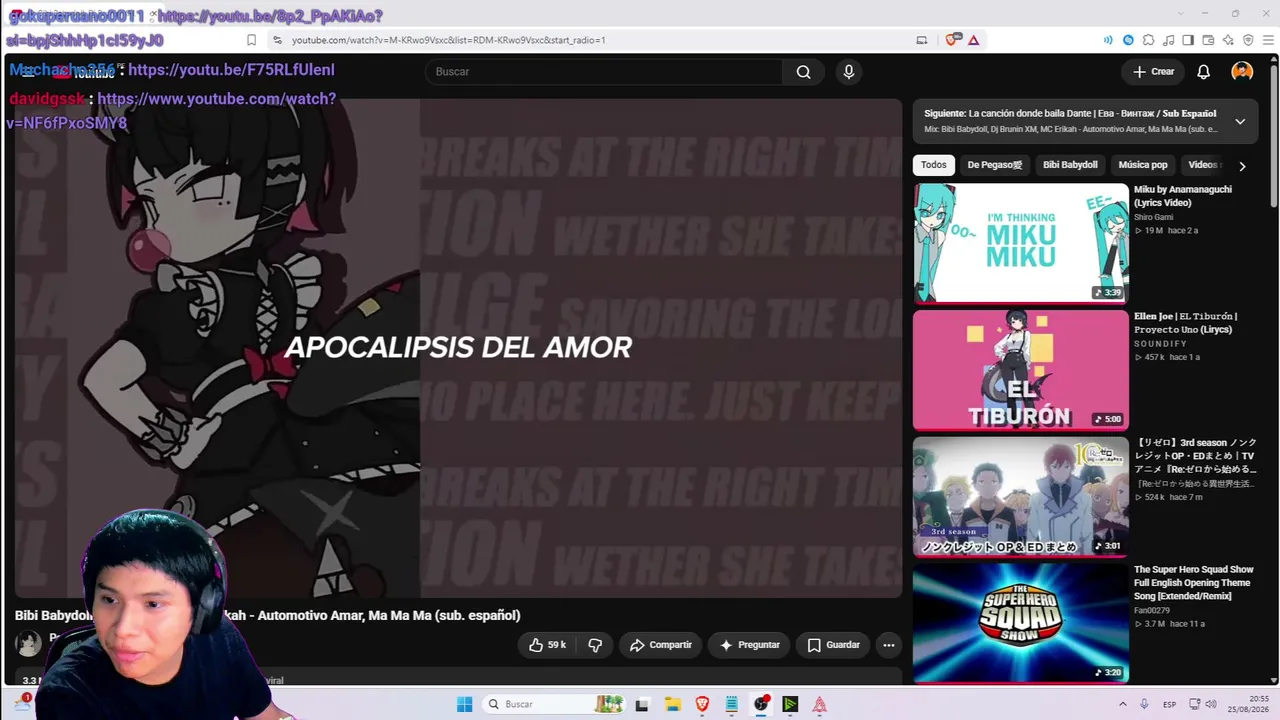Click the Windows taskbar Buscar search box
Image resolution: width=1280 pixels, height=720 pixels.
coord(554,704)
